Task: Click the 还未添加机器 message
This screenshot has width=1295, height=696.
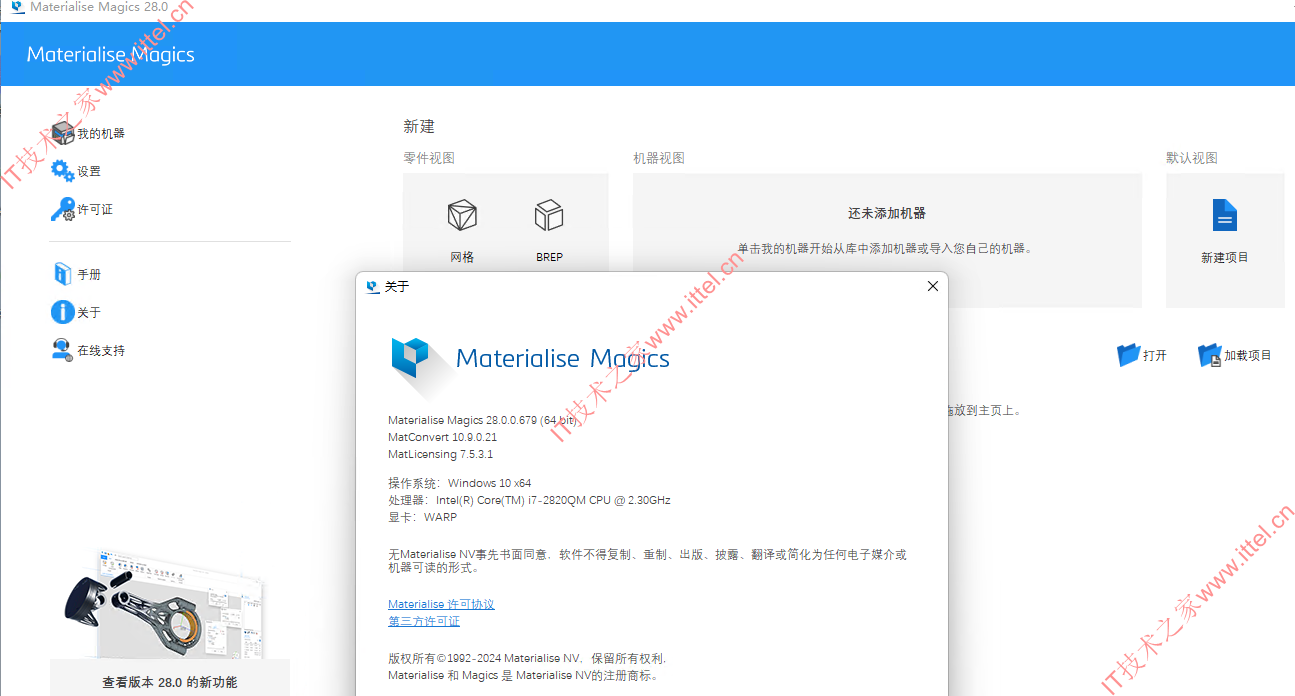Action: [x=887, y=213]
